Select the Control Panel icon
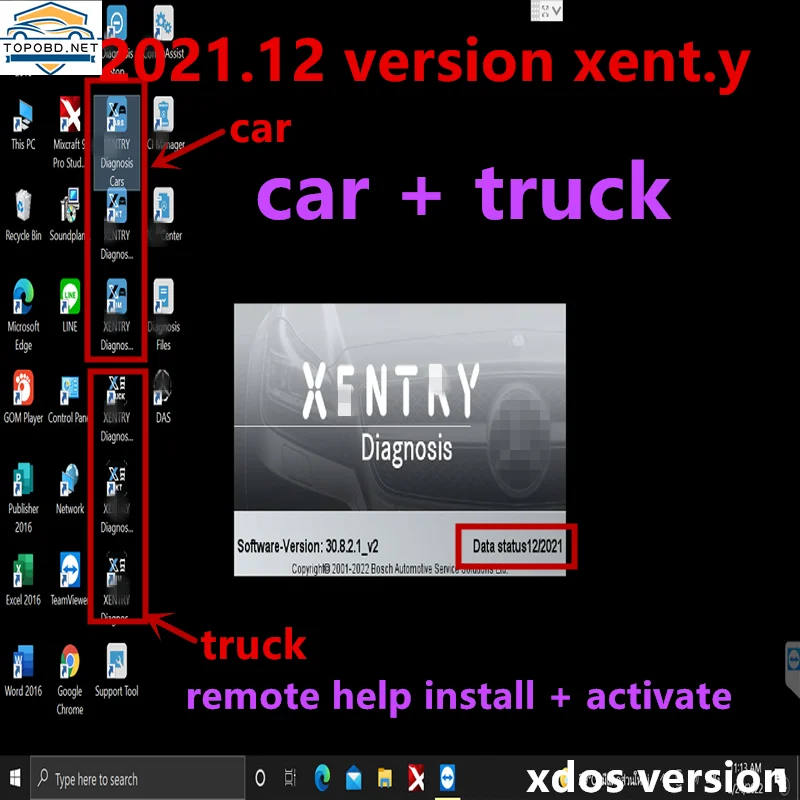The height and width of the screenshot is (800, 800). (68, 401)
